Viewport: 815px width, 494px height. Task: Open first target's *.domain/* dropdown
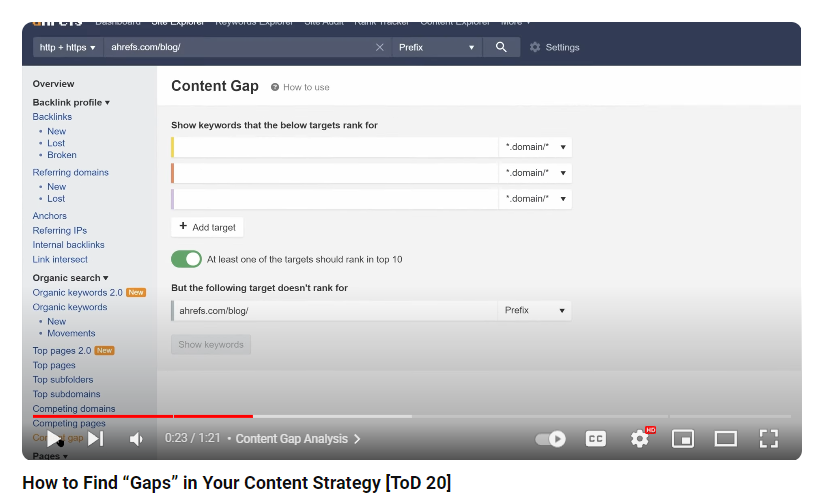click(x=535, y=147)
